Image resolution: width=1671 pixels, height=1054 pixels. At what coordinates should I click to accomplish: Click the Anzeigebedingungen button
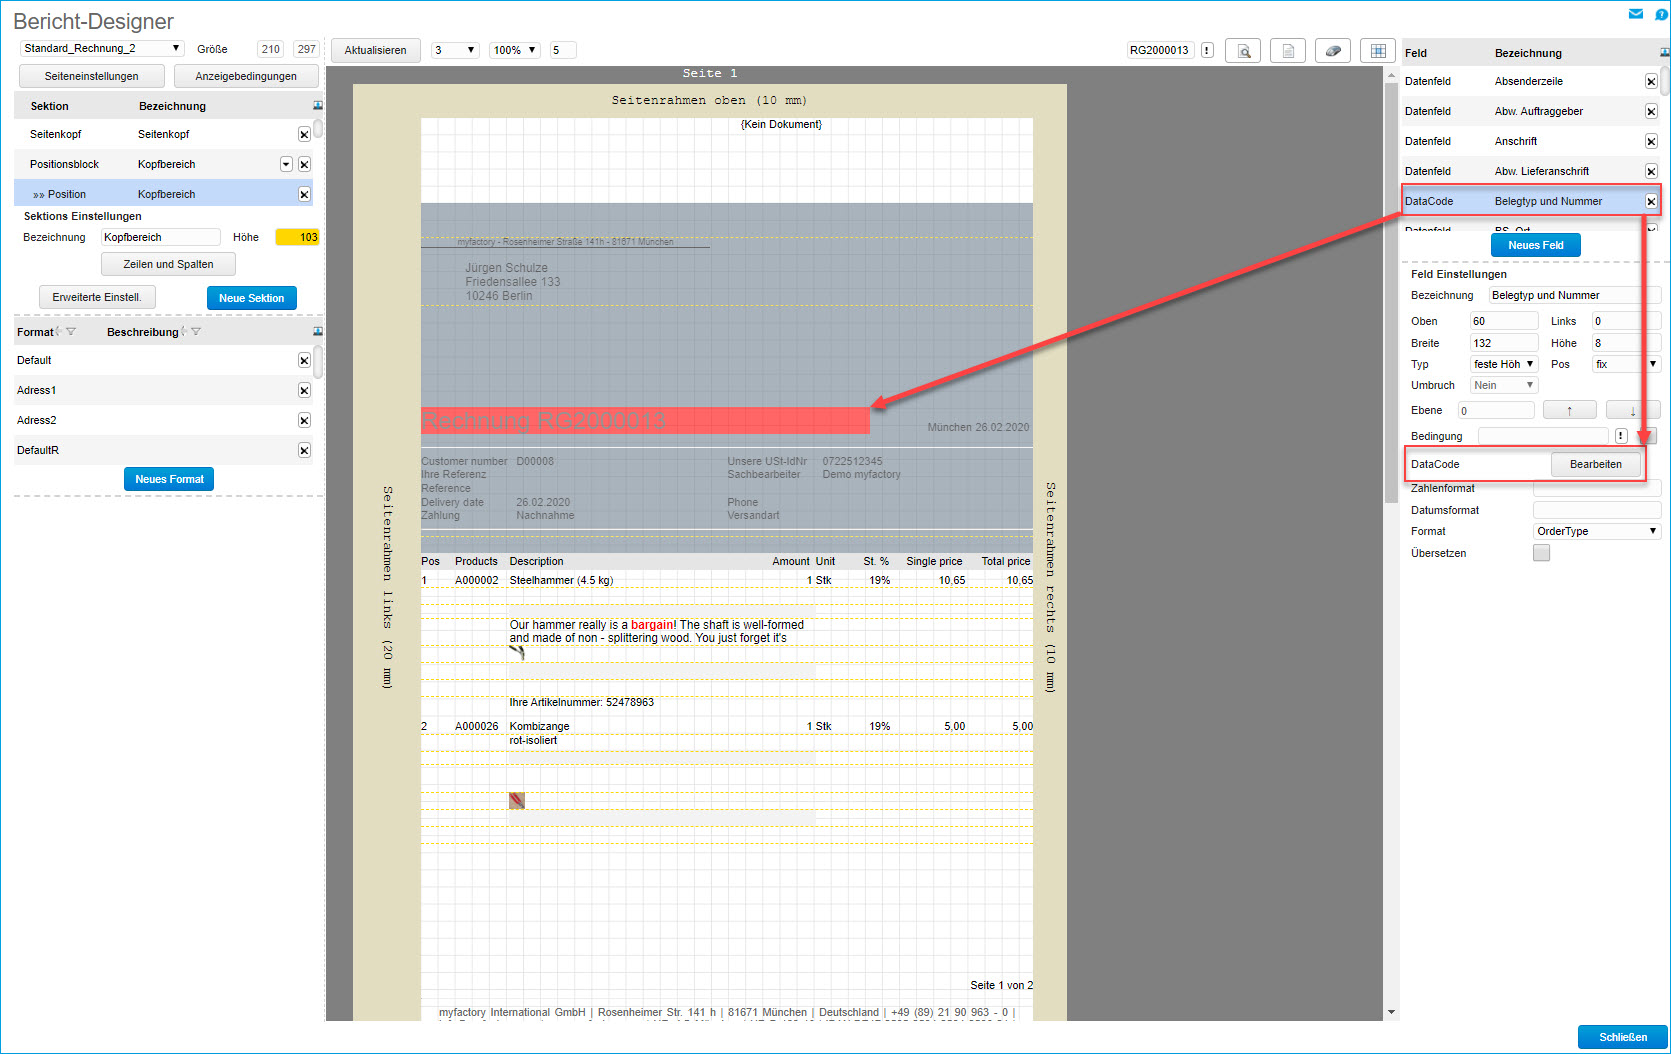click(246, 76)
